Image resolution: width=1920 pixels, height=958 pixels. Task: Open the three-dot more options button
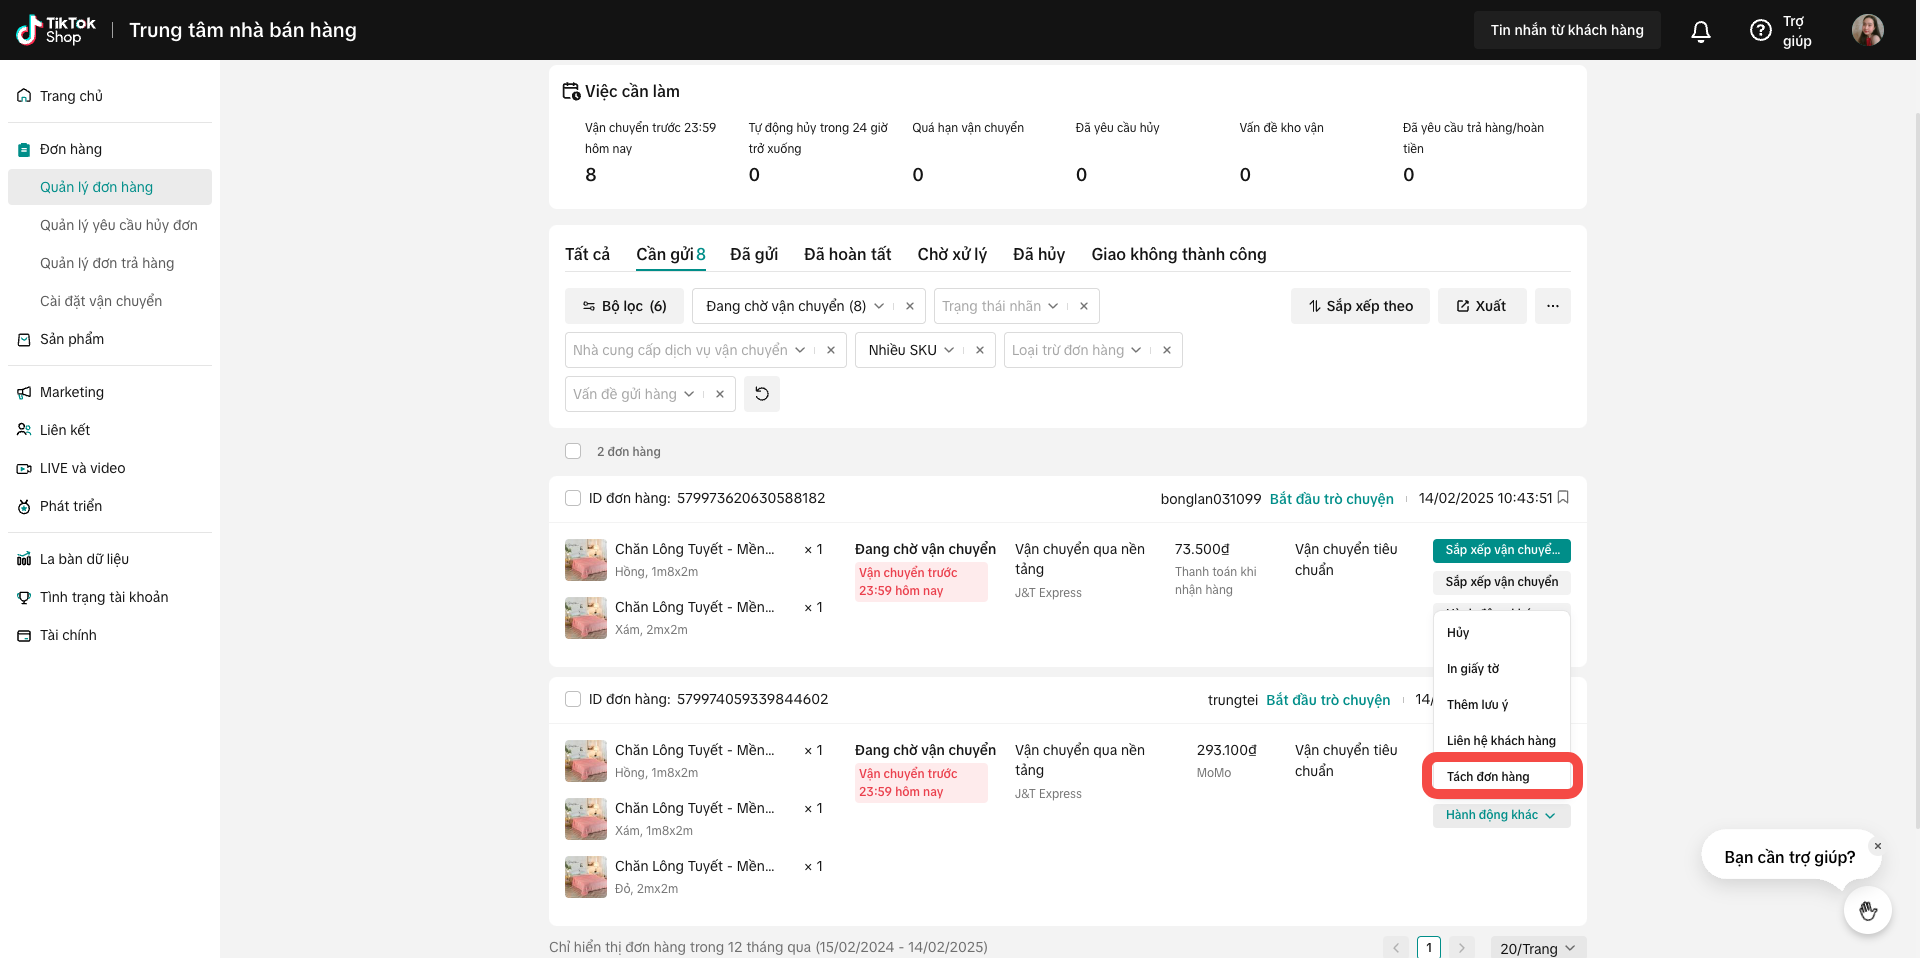click(1552, 306)
